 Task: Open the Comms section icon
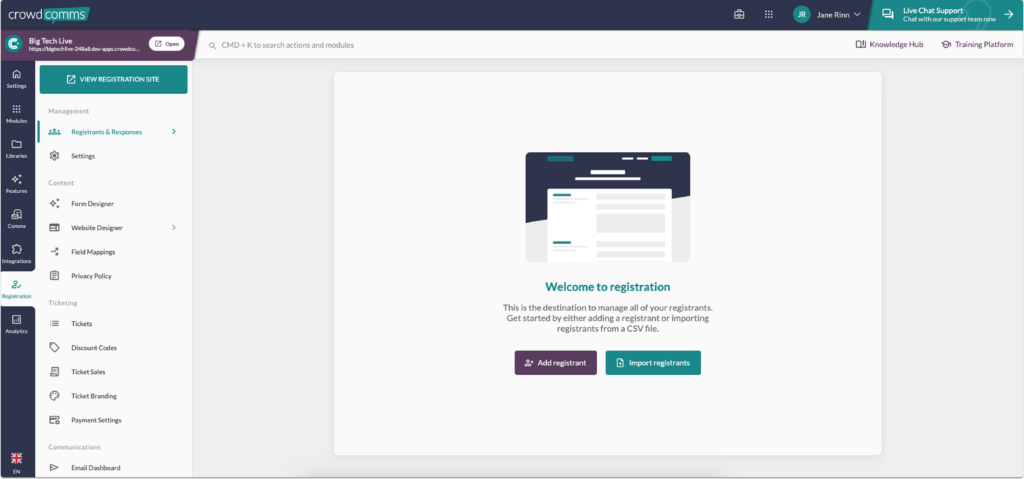16,218
